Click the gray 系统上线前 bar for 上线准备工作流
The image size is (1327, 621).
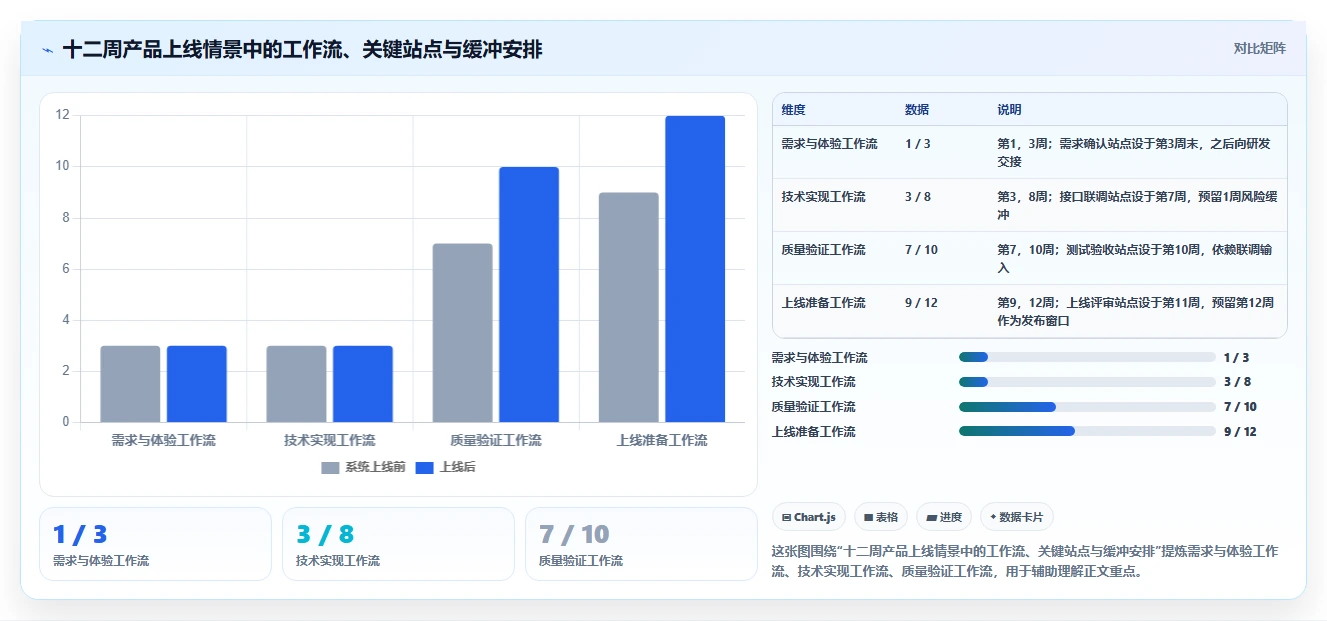pos(629,307)
